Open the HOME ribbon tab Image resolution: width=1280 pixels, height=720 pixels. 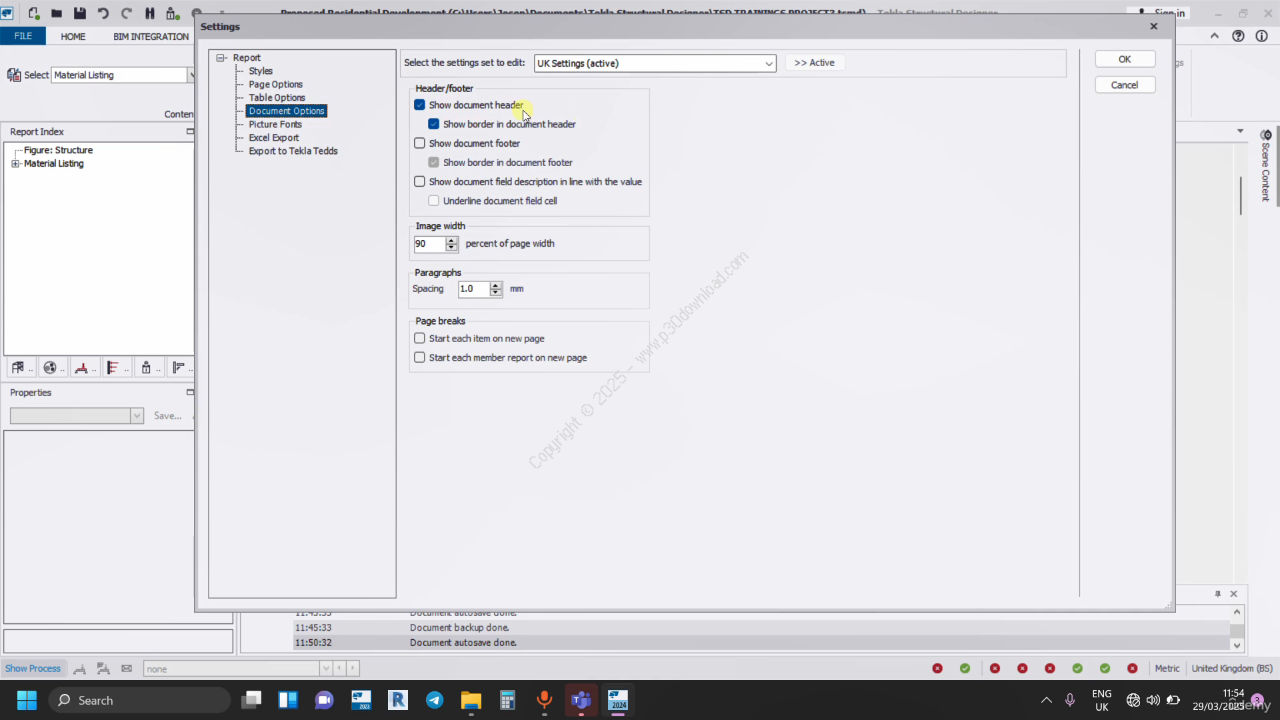click(73, 36)
